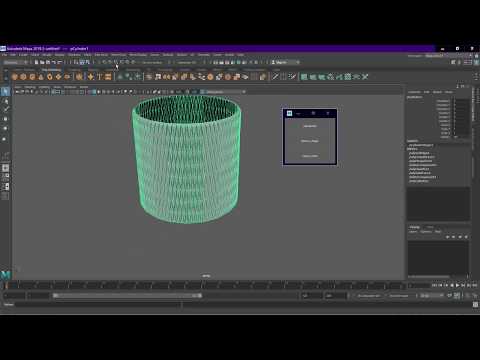Play the animation forwards

[x=458, y=285]
